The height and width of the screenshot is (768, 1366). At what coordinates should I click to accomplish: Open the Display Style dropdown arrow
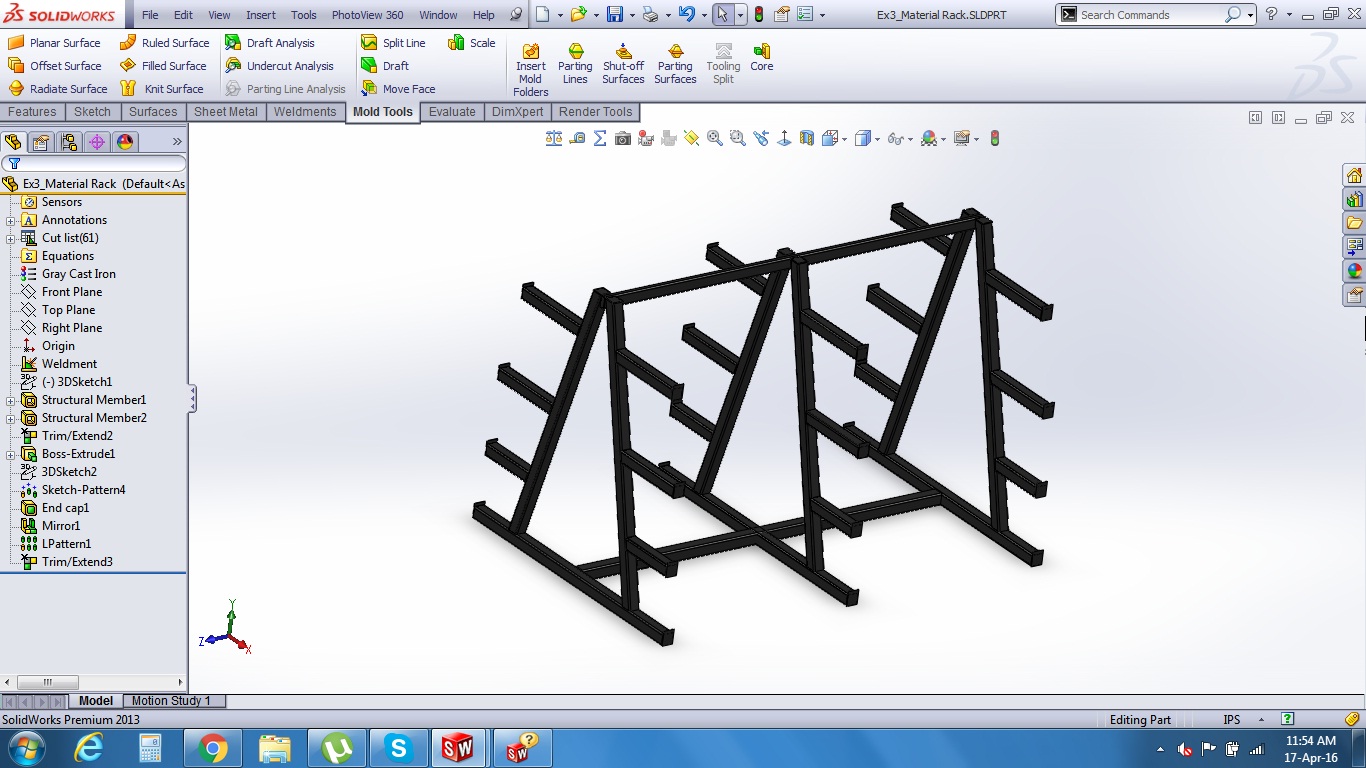875,138
